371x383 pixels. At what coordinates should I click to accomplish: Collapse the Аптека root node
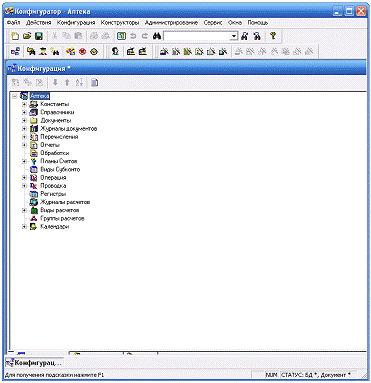tap(14, 96)
